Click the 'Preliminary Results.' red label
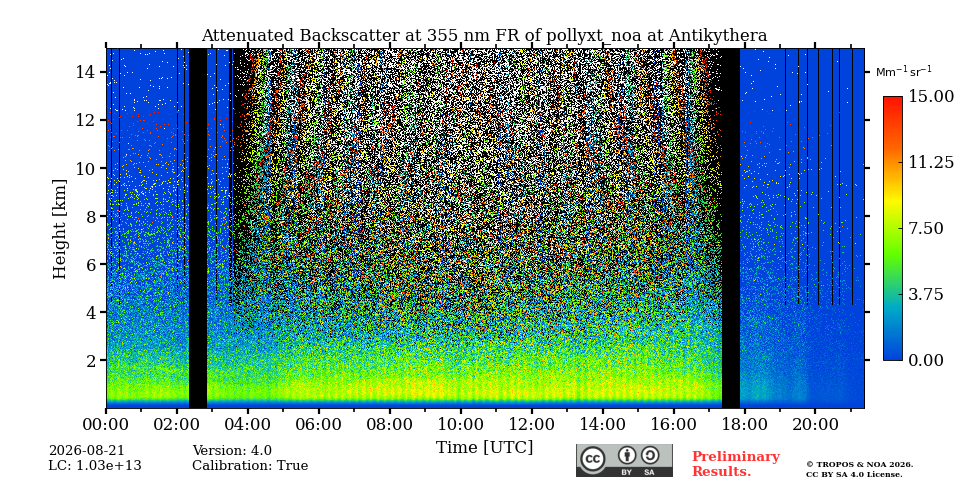 (x=735, y=463)
